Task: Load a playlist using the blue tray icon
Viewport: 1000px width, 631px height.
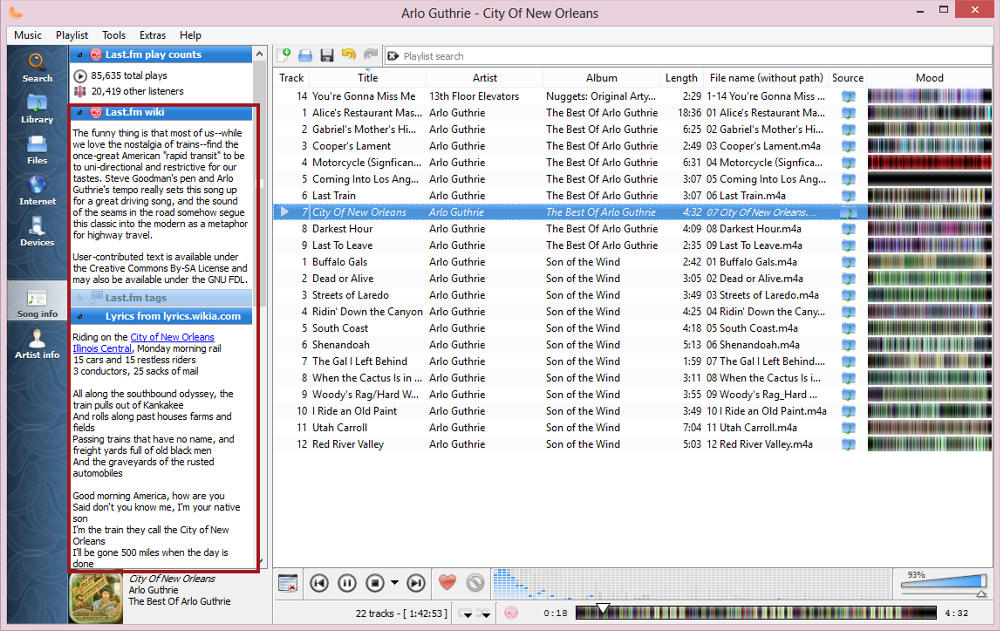Action: [305, 56]
